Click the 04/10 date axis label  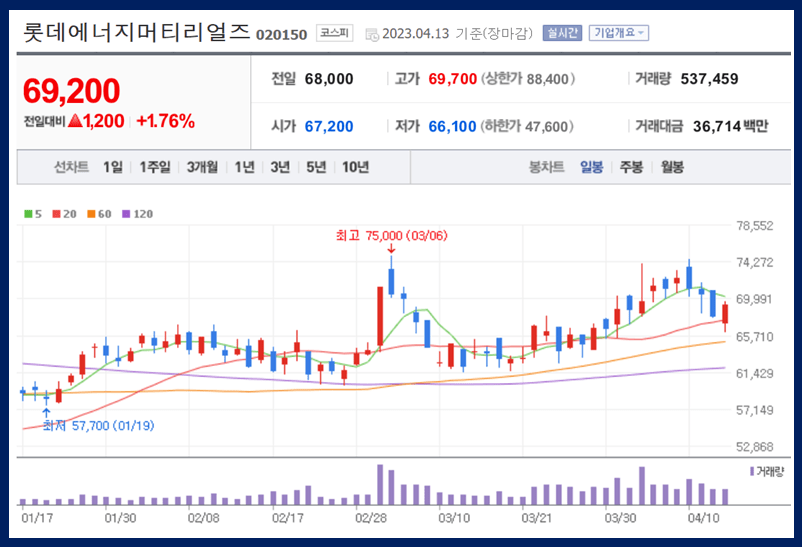(x=703, y=518)
